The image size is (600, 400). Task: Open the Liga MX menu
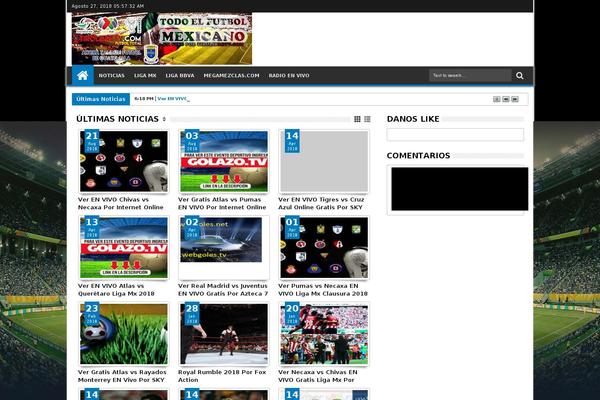point(145,75)
